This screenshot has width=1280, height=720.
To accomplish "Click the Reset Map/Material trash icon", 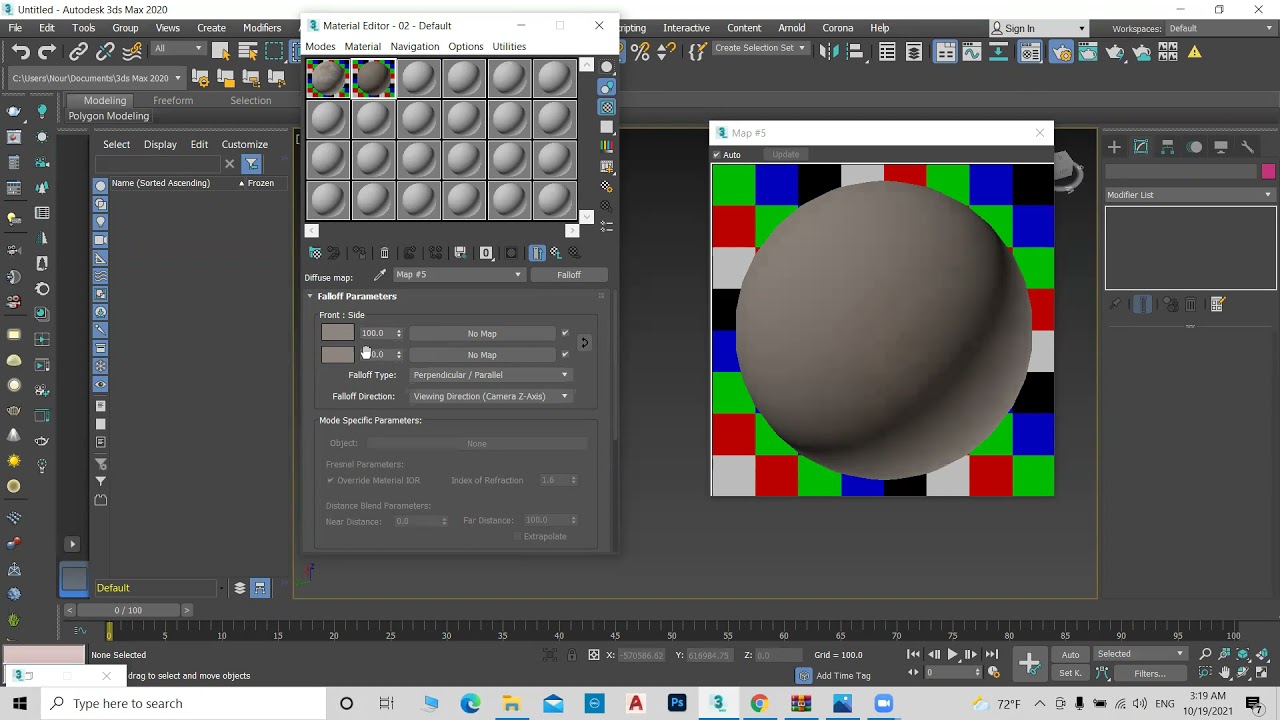I will [384, 253].
